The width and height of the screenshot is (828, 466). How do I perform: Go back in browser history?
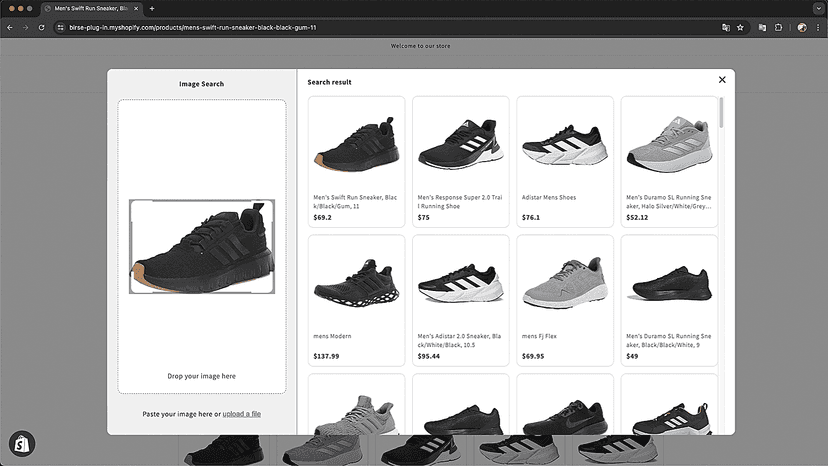[x=10, y=27]
